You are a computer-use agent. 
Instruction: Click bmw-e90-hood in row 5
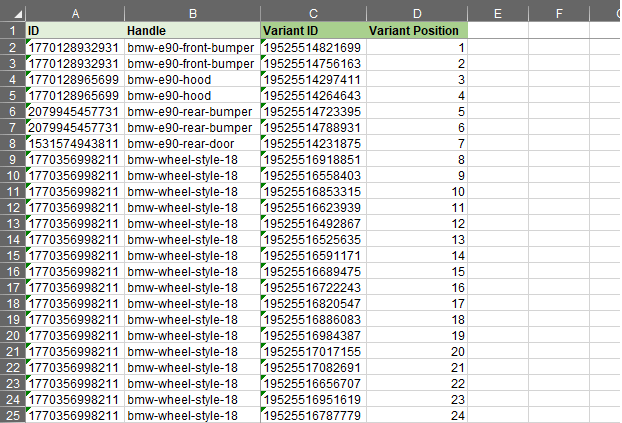point(193,95)
